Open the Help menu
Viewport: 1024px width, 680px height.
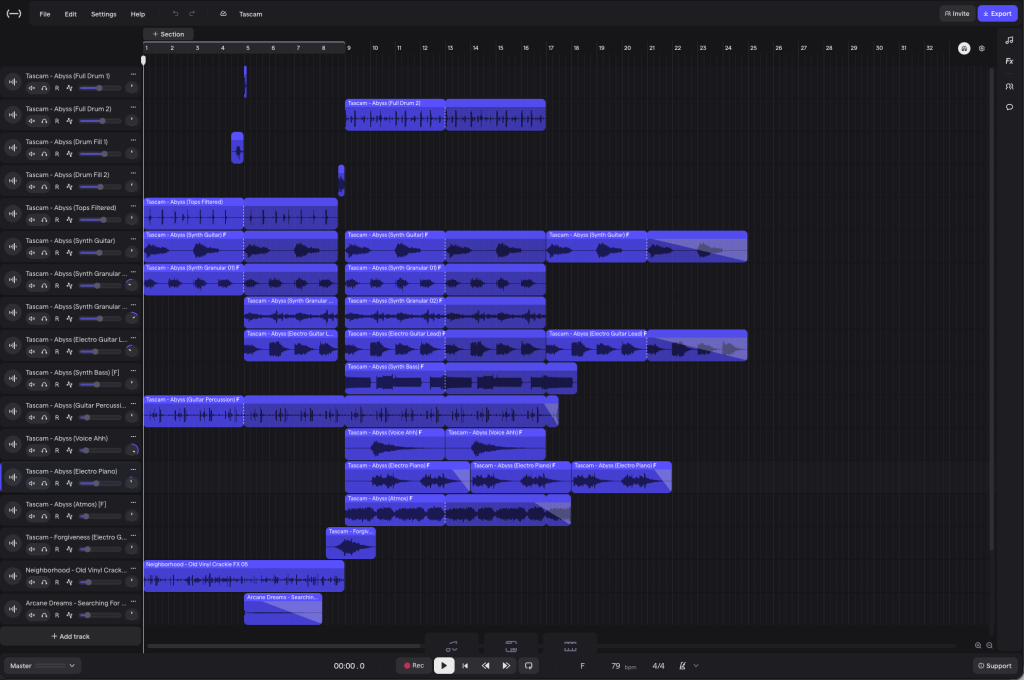pyautogui.click(x=138, y=14)
